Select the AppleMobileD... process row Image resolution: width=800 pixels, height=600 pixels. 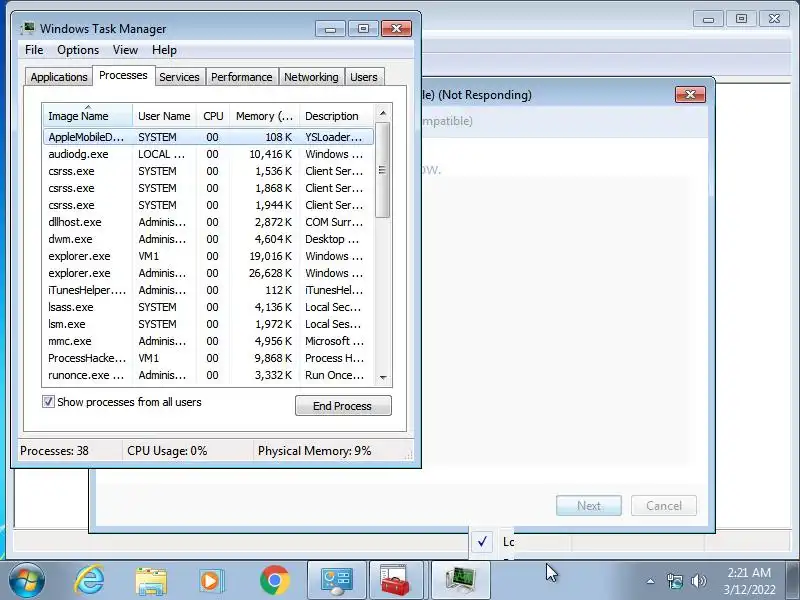click(209, 137)
